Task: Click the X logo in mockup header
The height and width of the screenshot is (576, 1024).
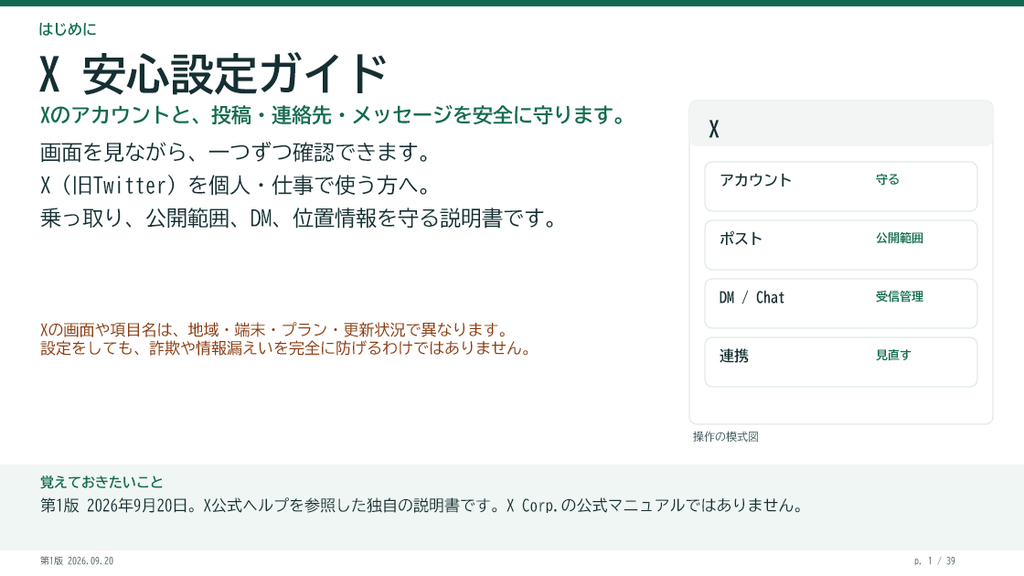Action: tap(714, 129)
